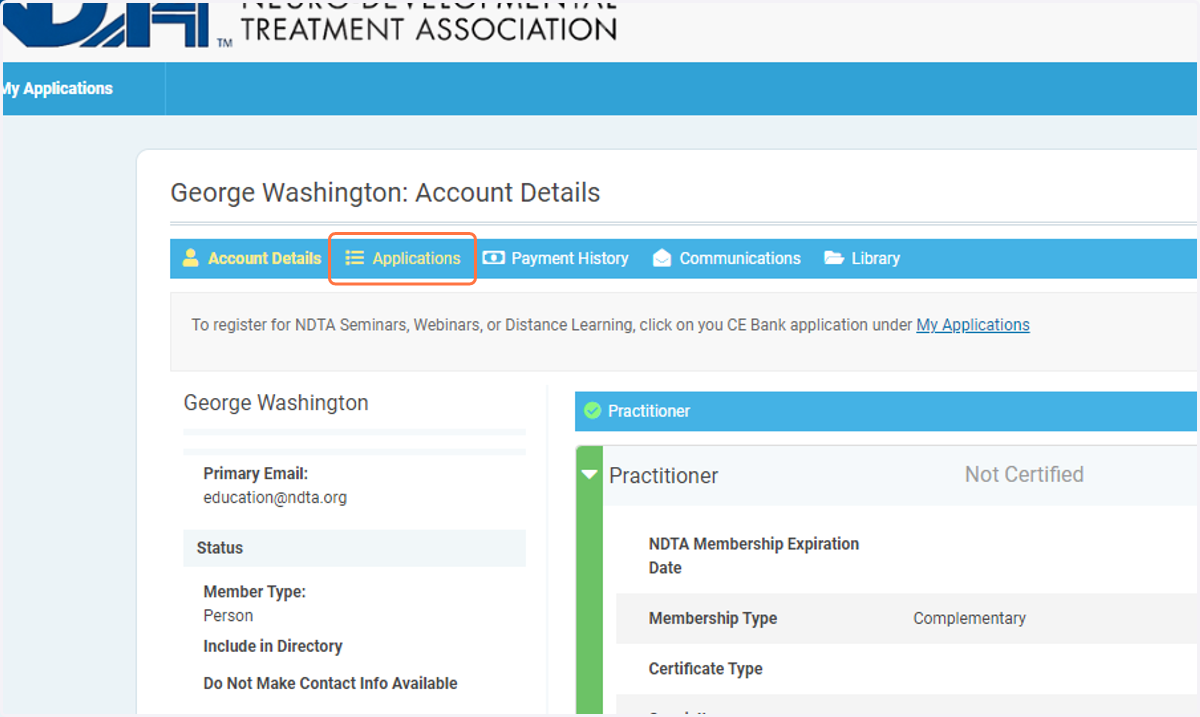
Task: Collapse the Practitioner section with white triangle
Action: point(590,475)
